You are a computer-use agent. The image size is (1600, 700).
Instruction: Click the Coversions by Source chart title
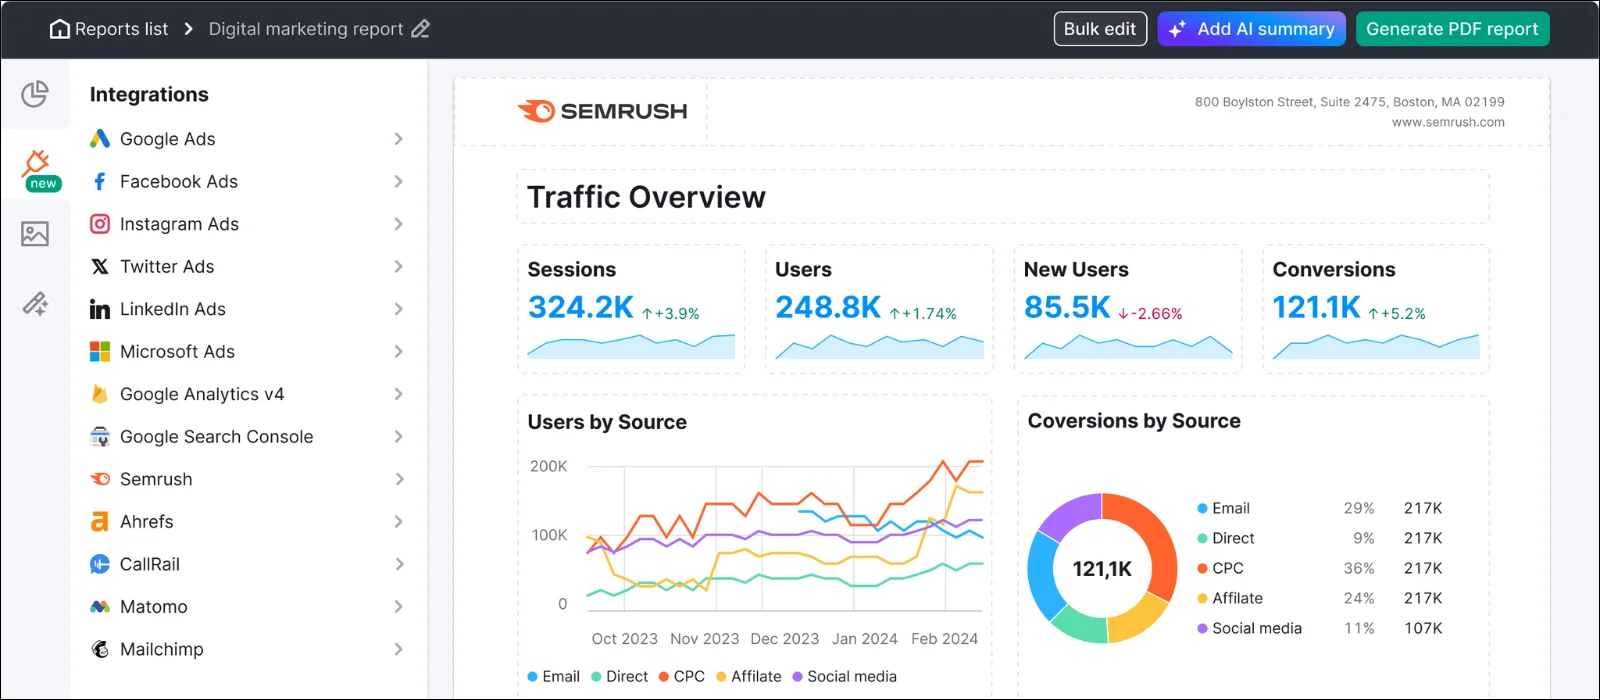[1134, 421]
